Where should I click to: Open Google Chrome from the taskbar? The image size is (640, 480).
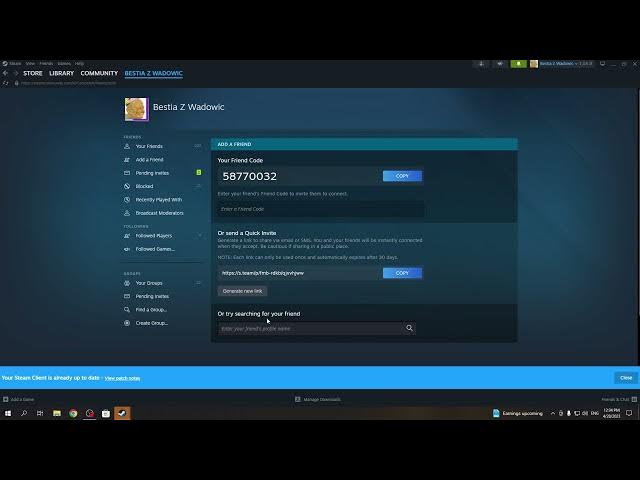click(x=73, y=413)
